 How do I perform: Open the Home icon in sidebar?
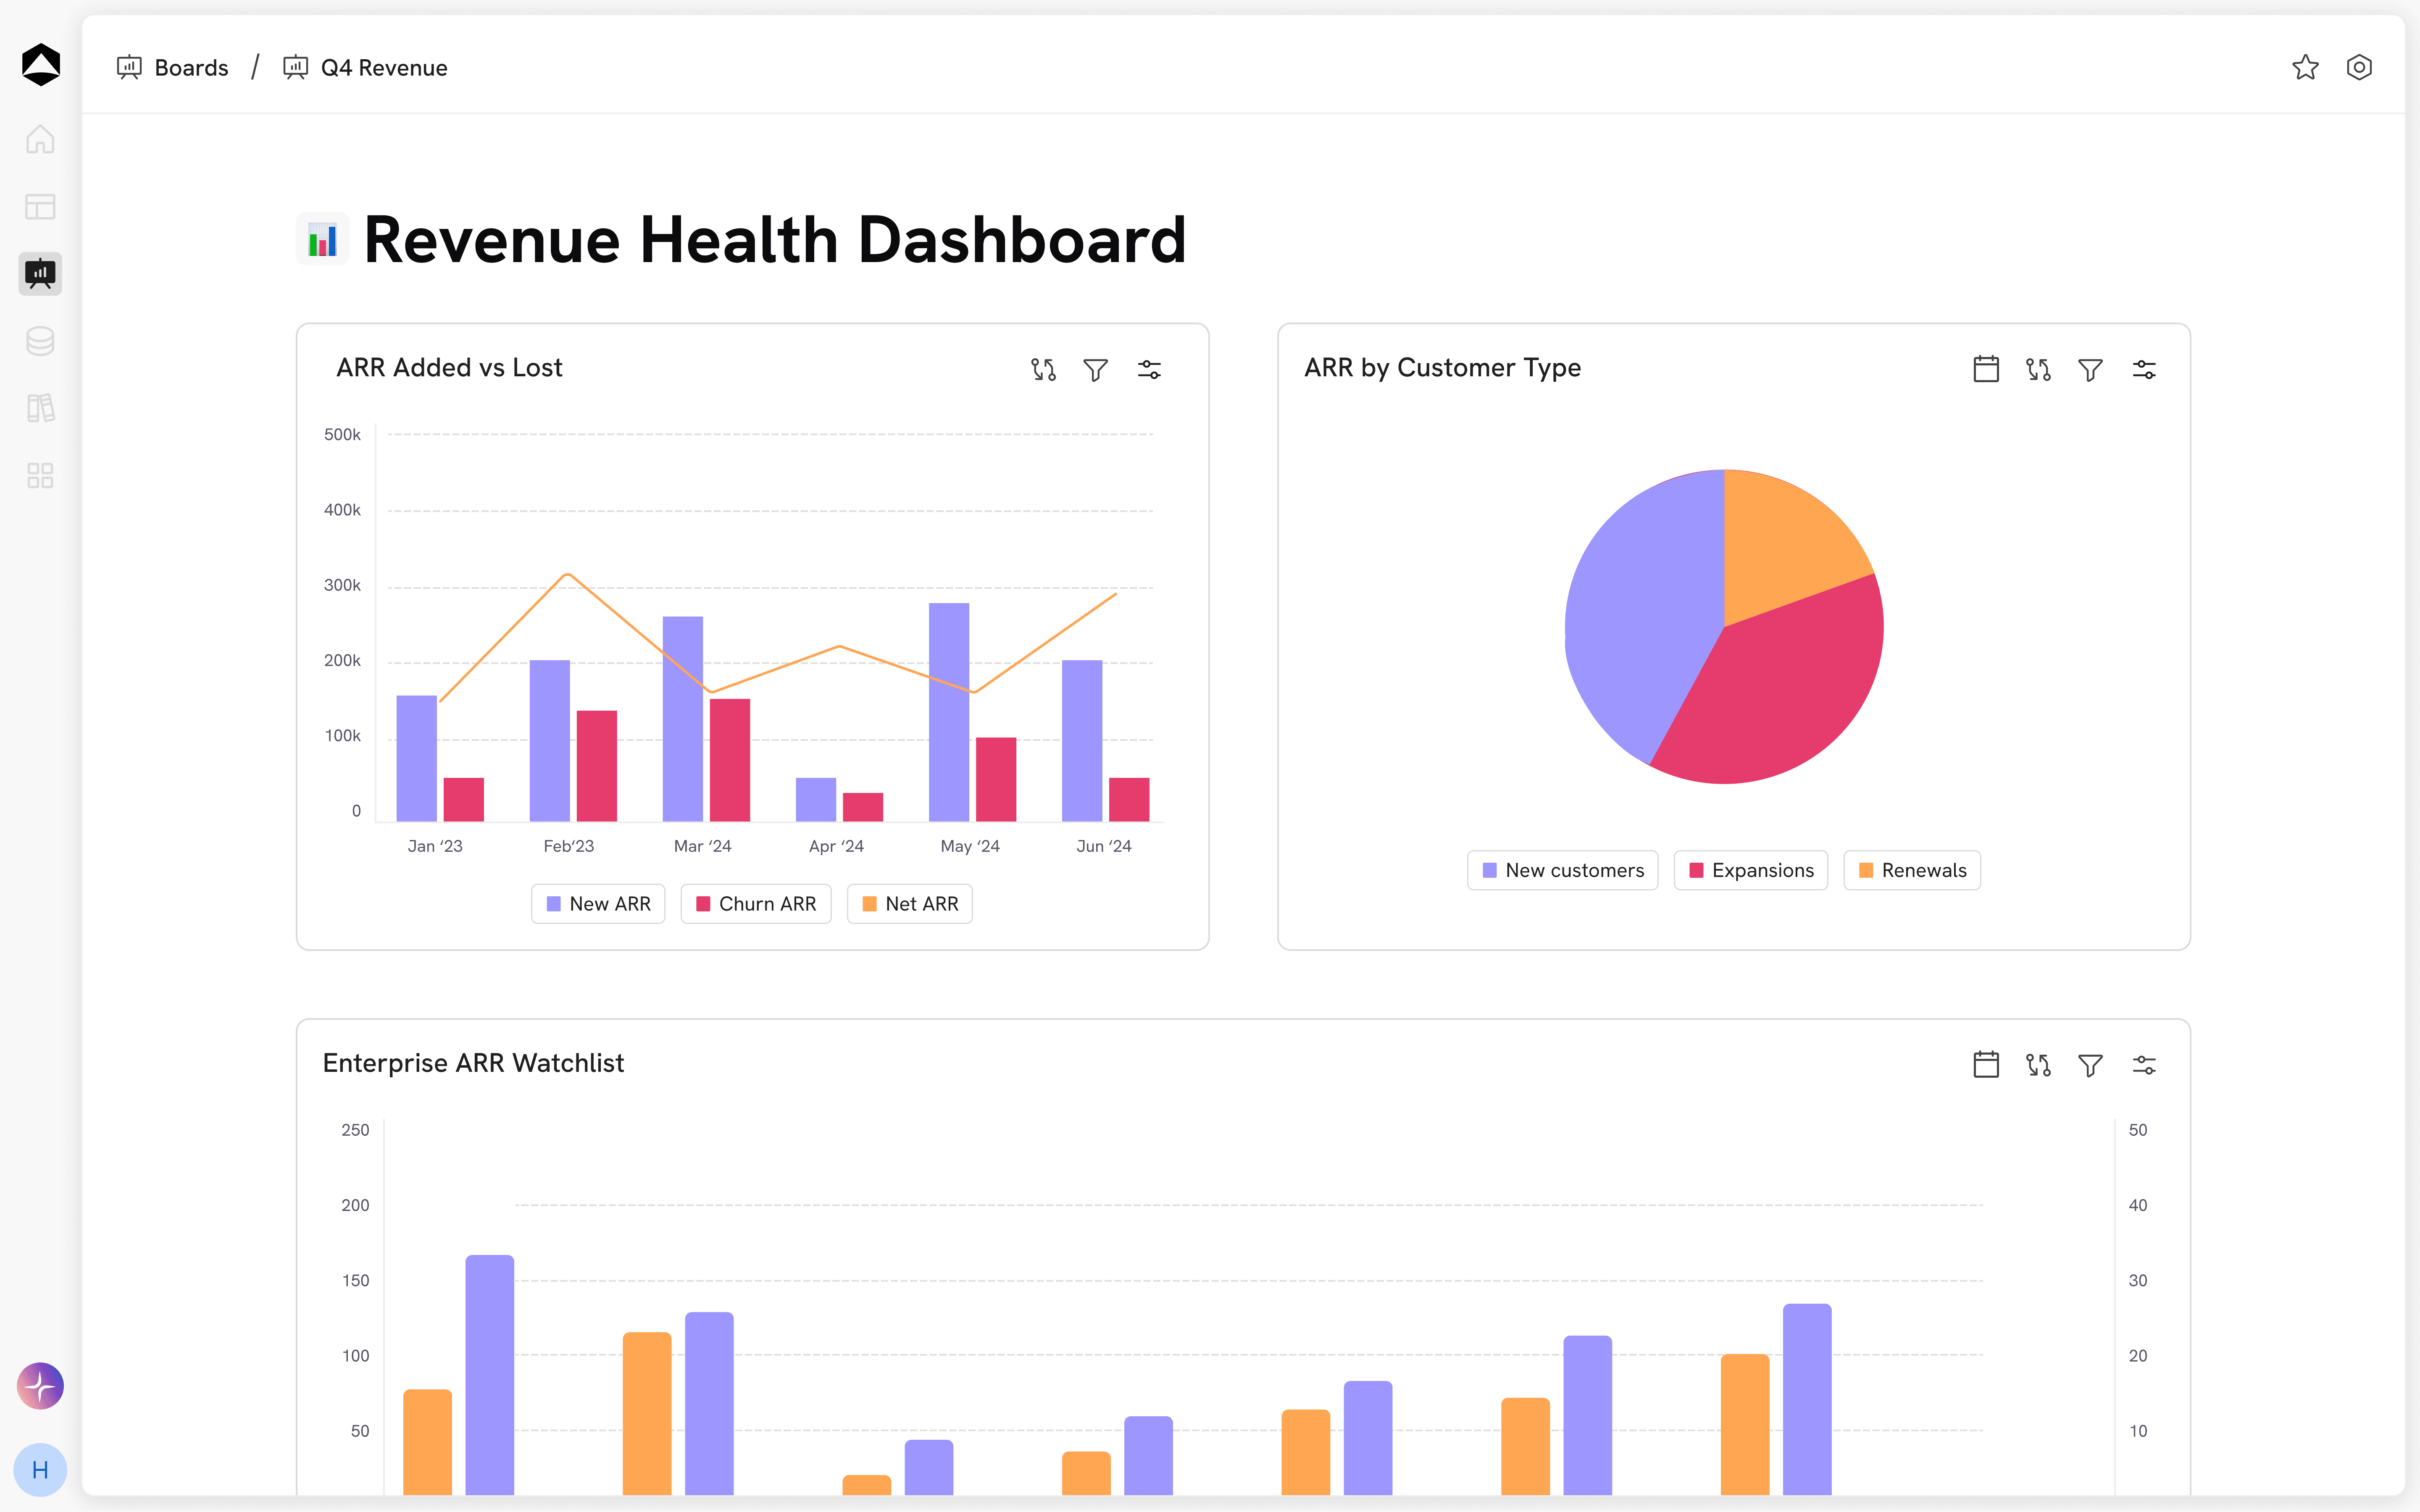[40, 139]
